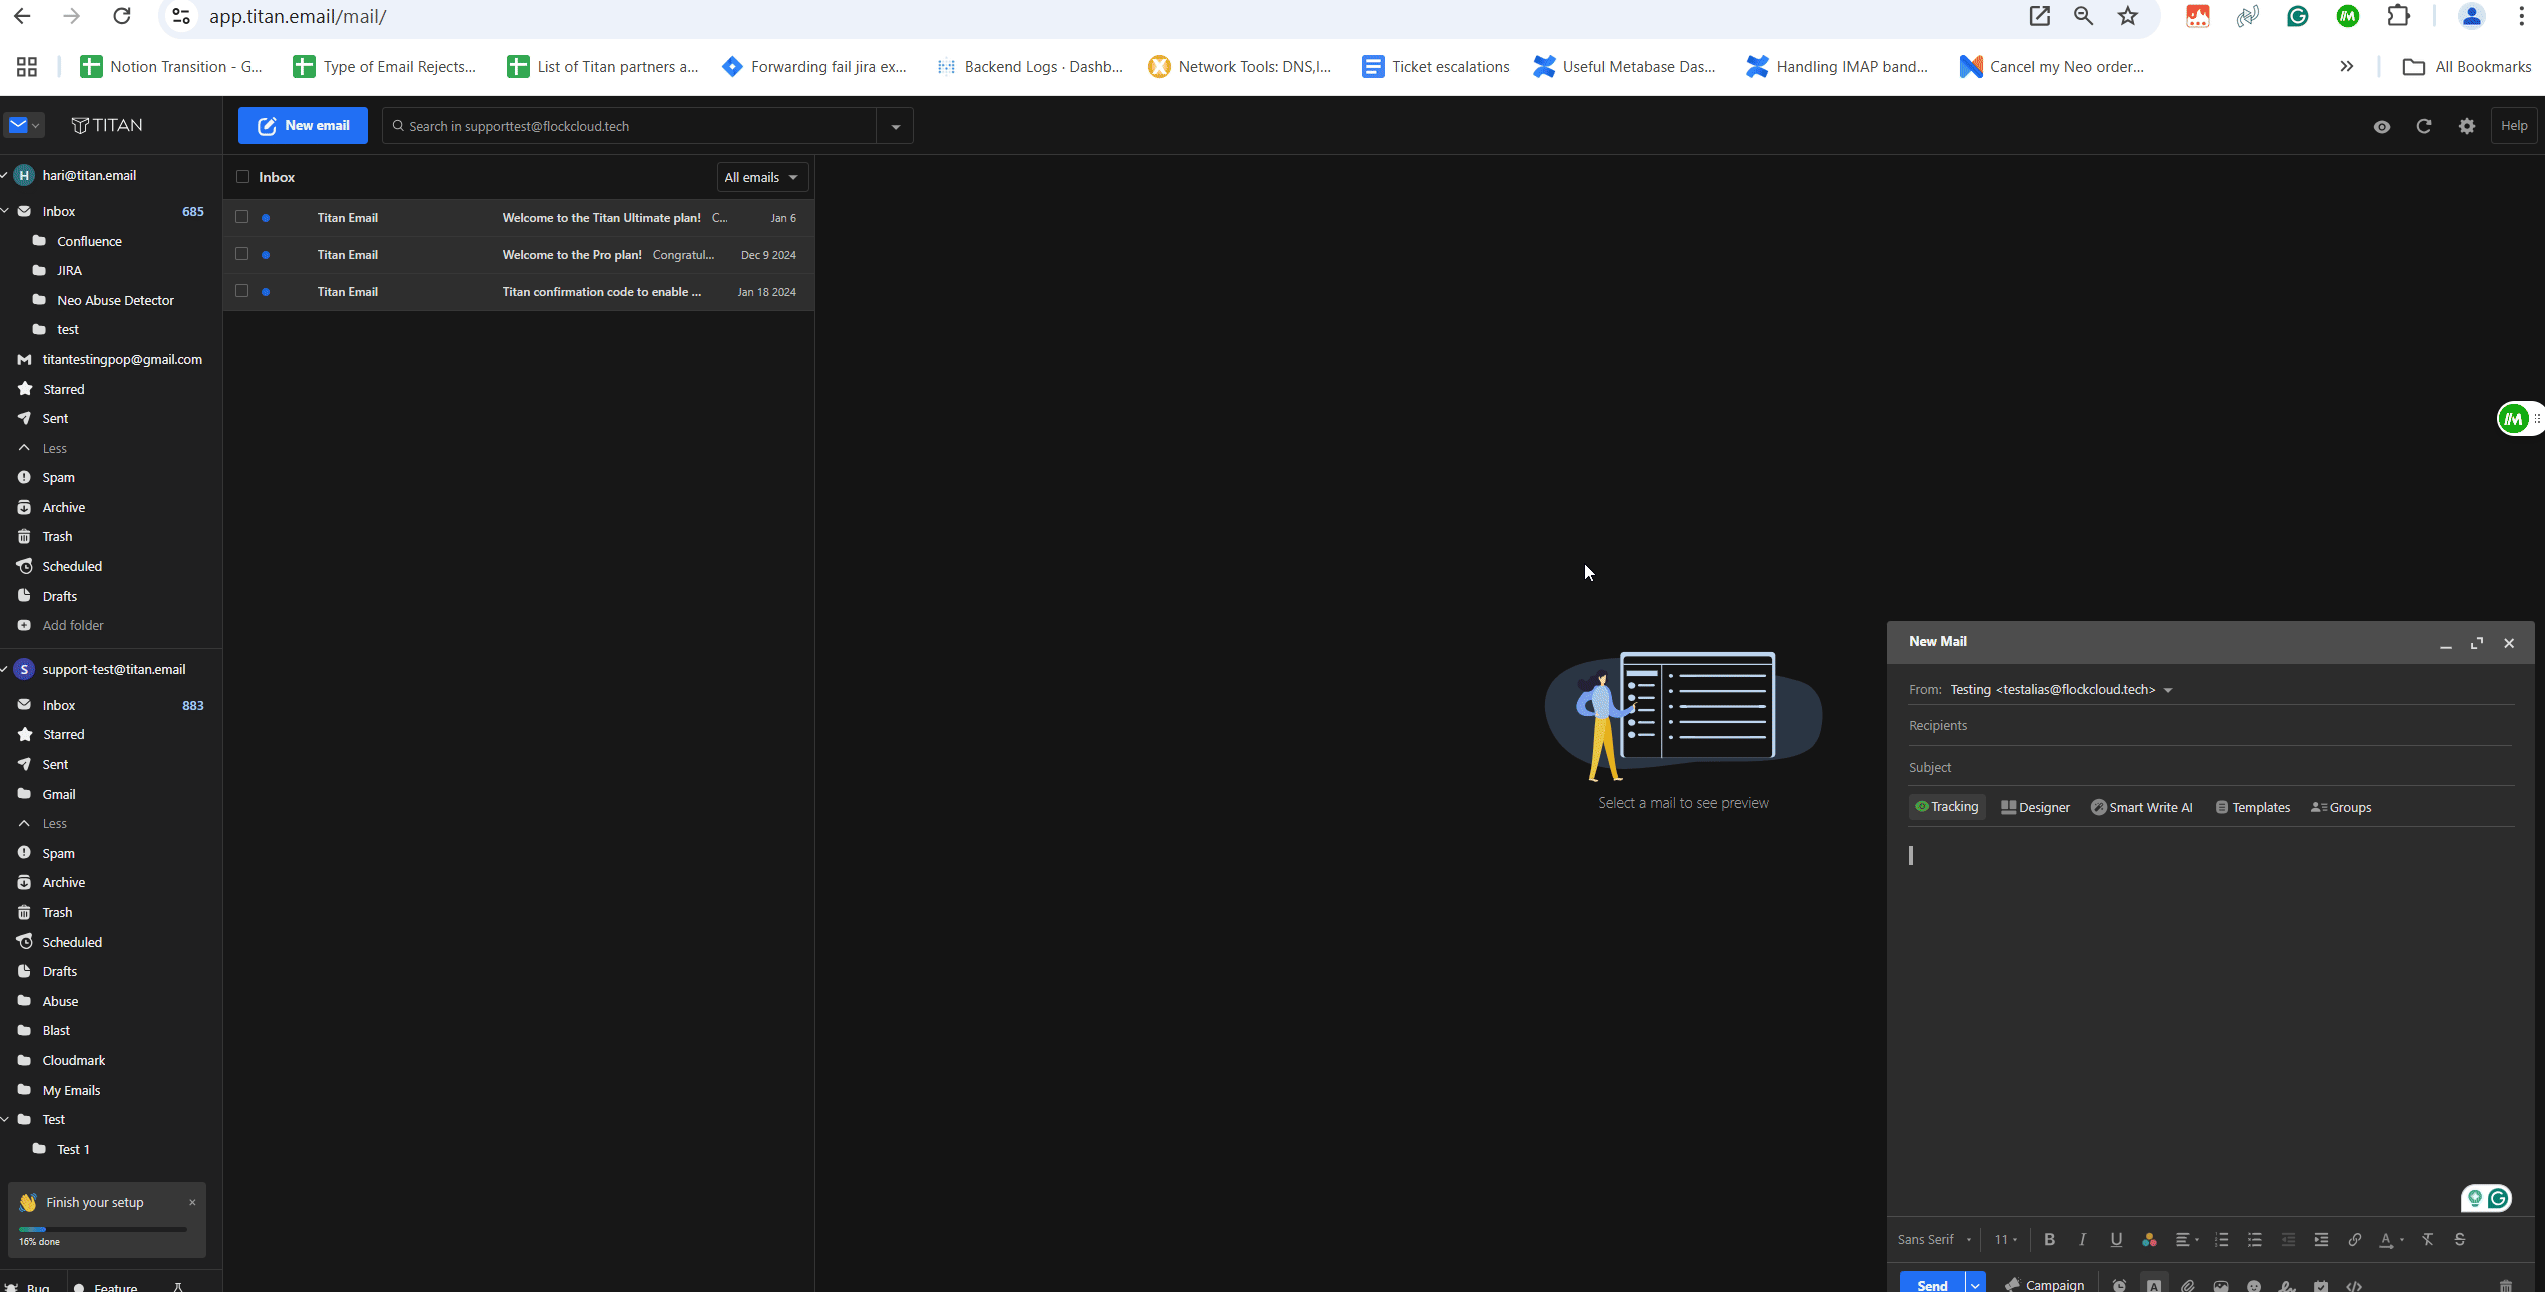This screenshot has height=1292, width=2545.
Task: Attach a file with paperclip icon
Action: (2188, 1285)
